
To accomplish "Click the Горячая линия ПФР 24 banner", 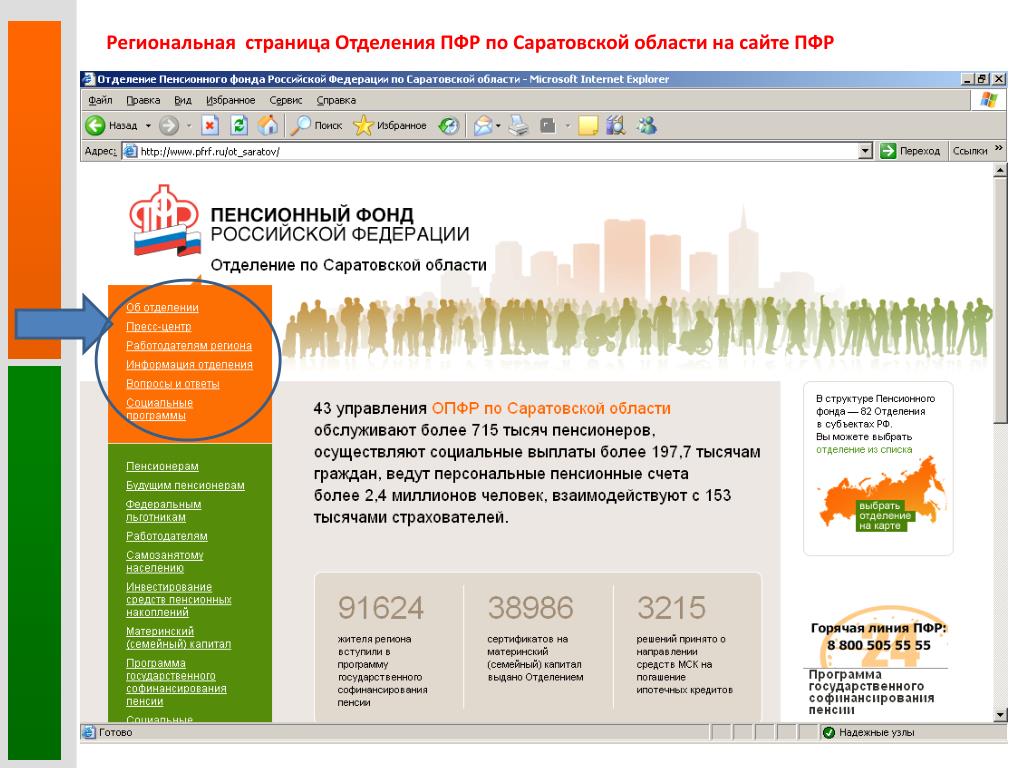I will [878, 637].
